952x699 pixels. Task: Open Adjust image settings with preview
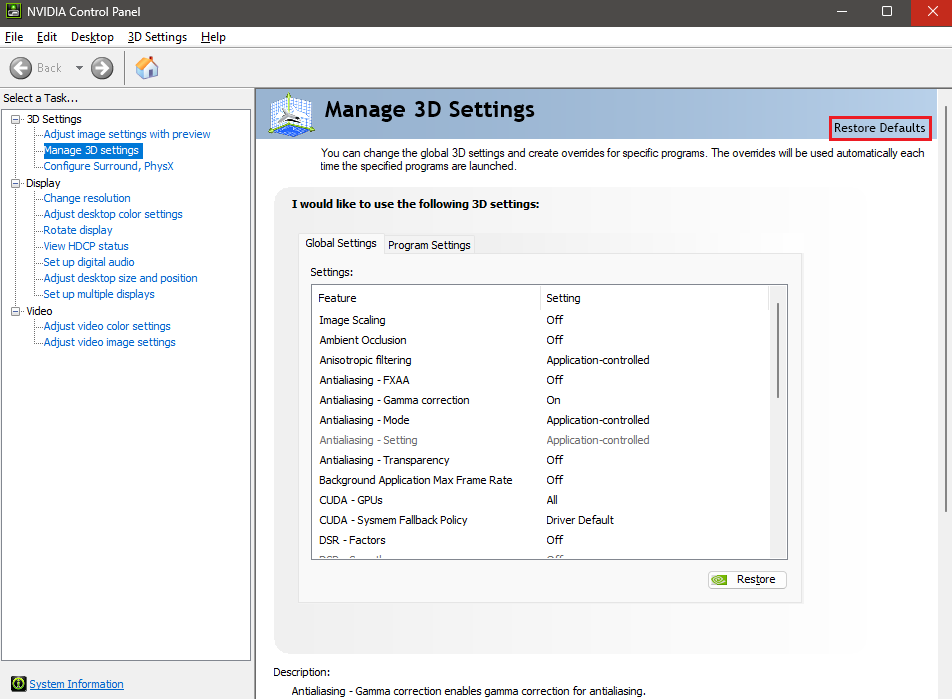[x=127, y=134]
